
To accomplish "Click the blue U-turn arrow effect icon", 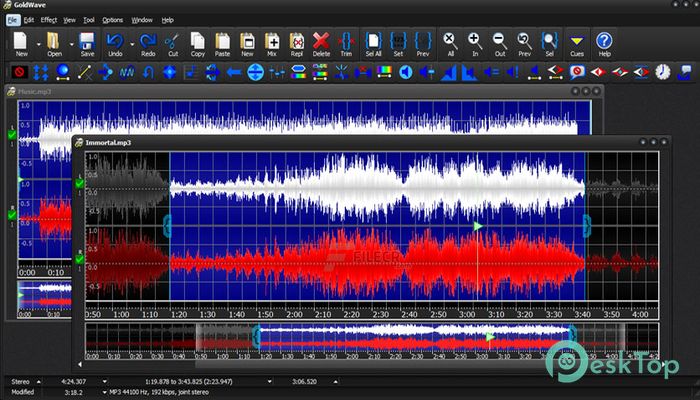I will tap(148, 72).
